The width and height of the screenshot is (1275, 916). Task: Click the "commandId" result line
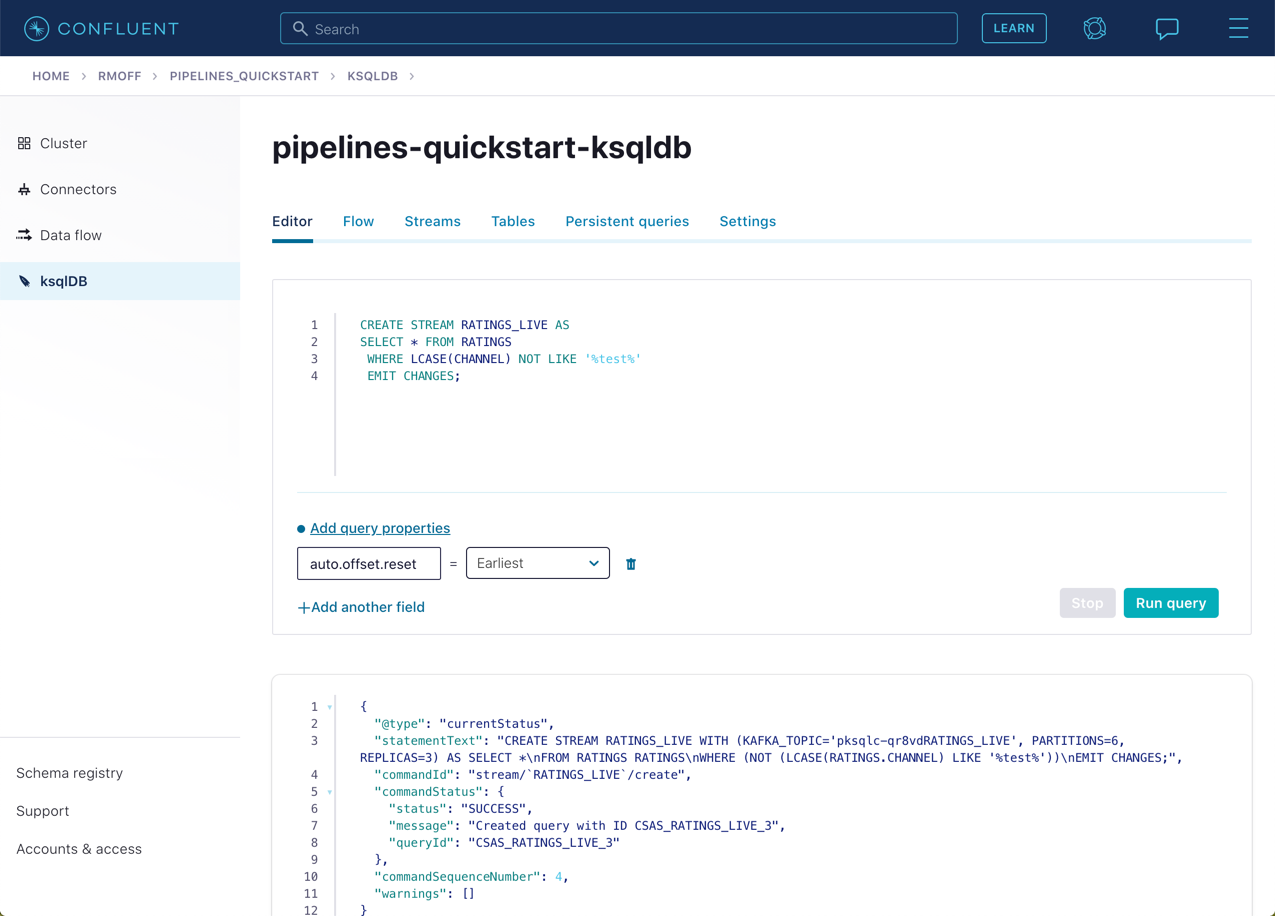pyautogui.click(x=533, y=775)
